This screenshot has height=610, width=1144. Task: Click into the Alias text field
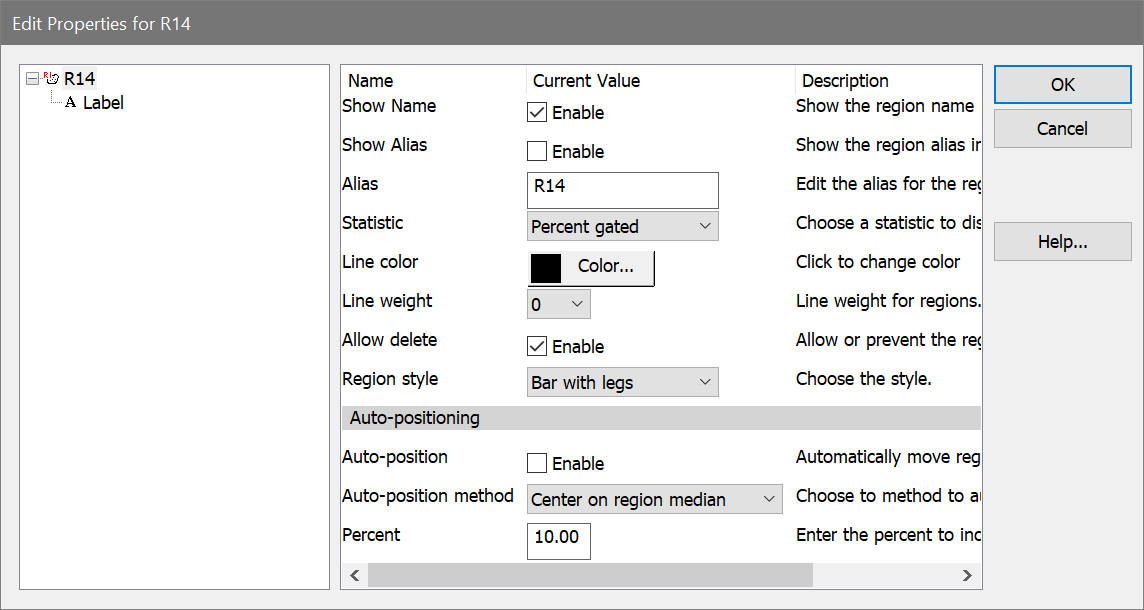(x=622, y=190)
